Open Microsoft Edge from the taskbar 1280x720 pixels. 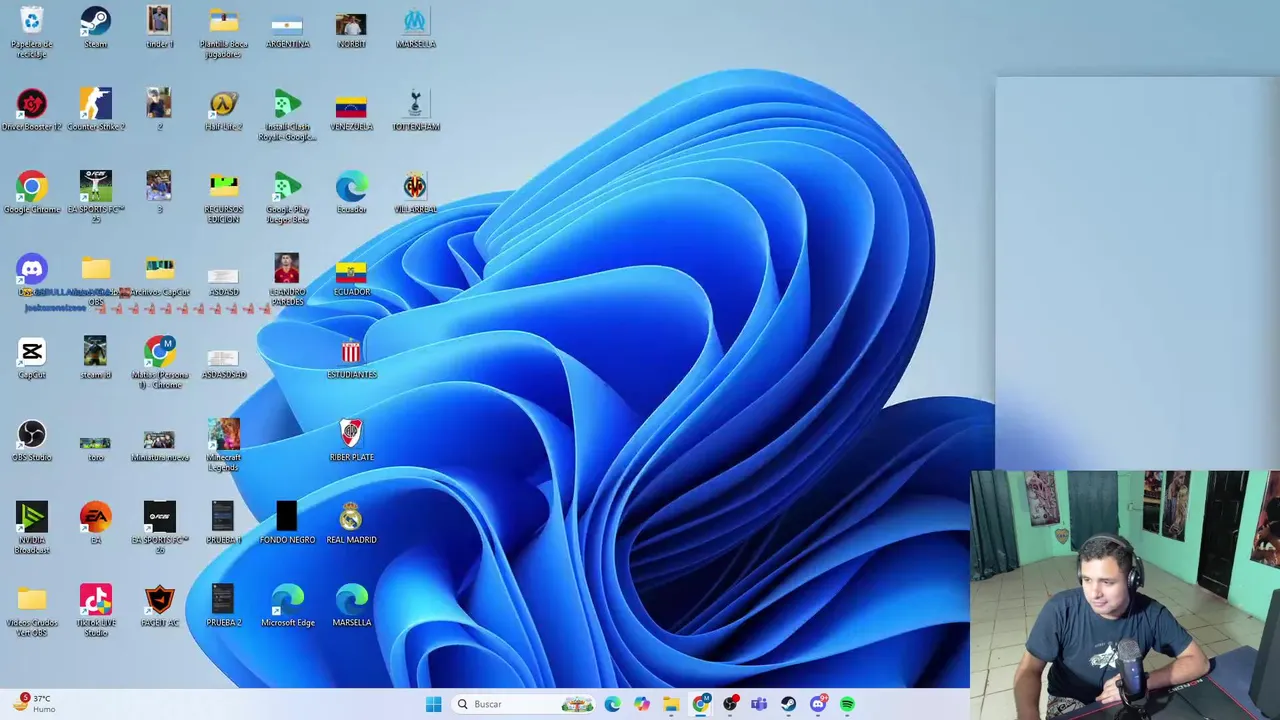click(x=612, y=704)
